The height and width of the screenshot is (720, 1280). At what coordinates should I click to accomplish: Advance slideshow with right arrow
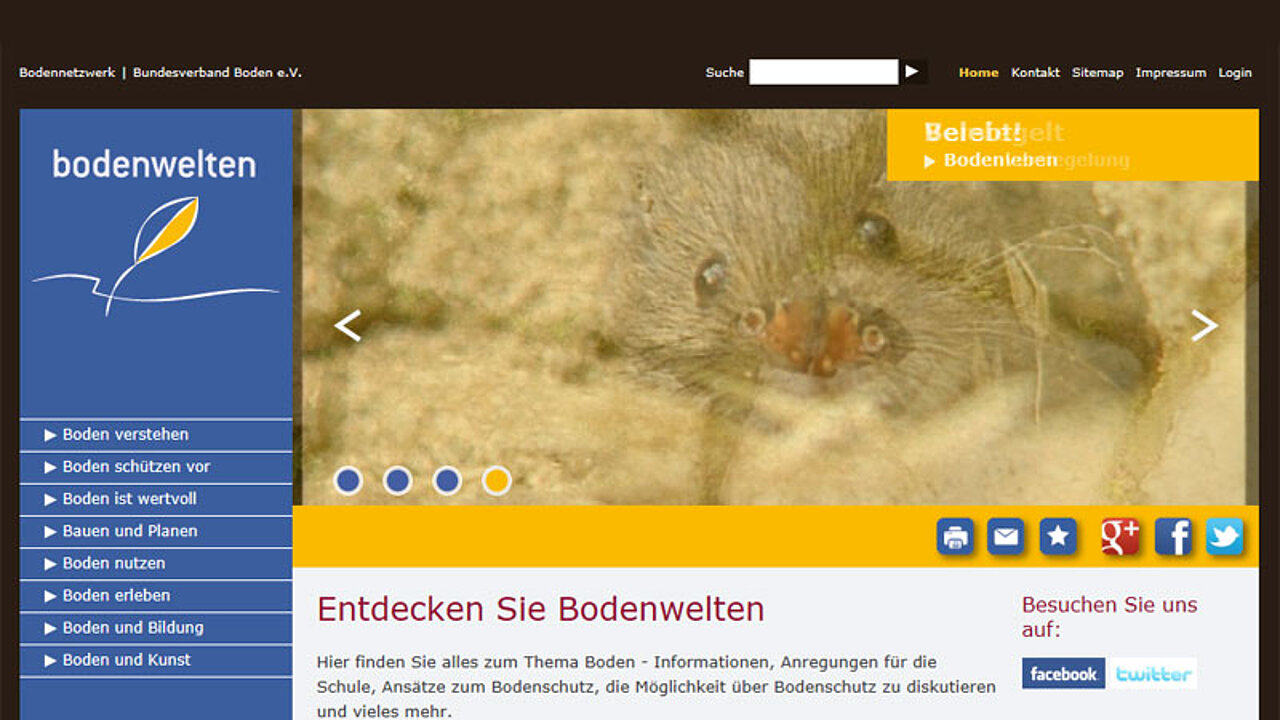point(1204,326)
